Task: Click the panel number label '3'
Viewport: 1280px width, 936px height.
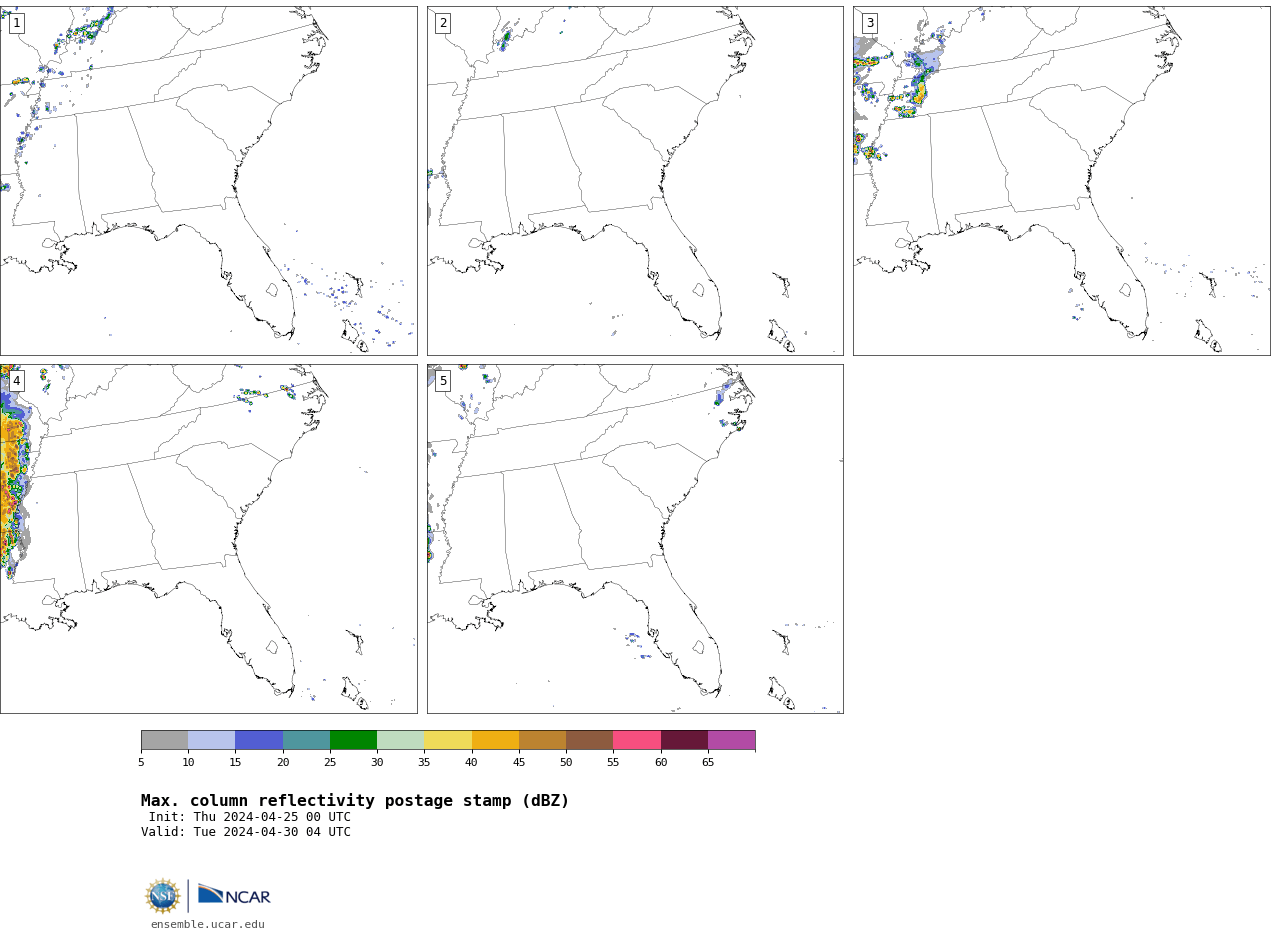Action: (x=869, y=23)
